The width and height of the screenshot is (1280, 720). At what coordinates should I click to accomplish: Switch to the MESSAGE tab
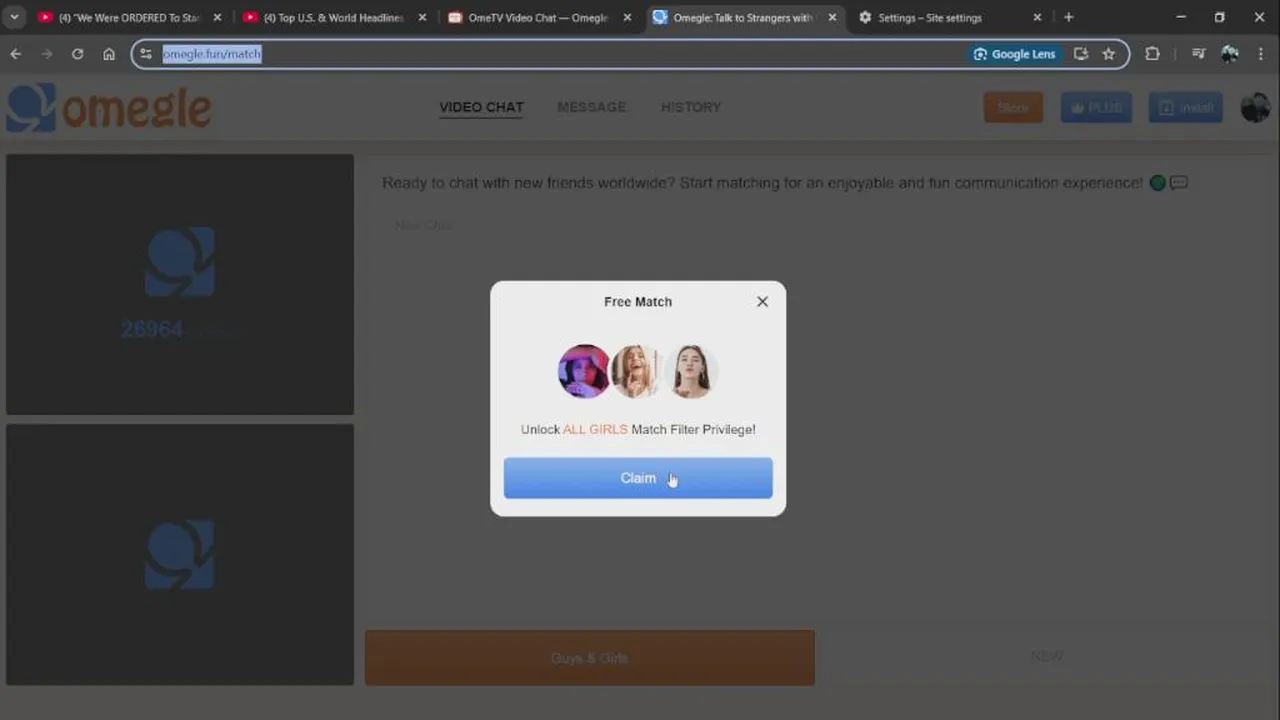[x=591, y=107]
